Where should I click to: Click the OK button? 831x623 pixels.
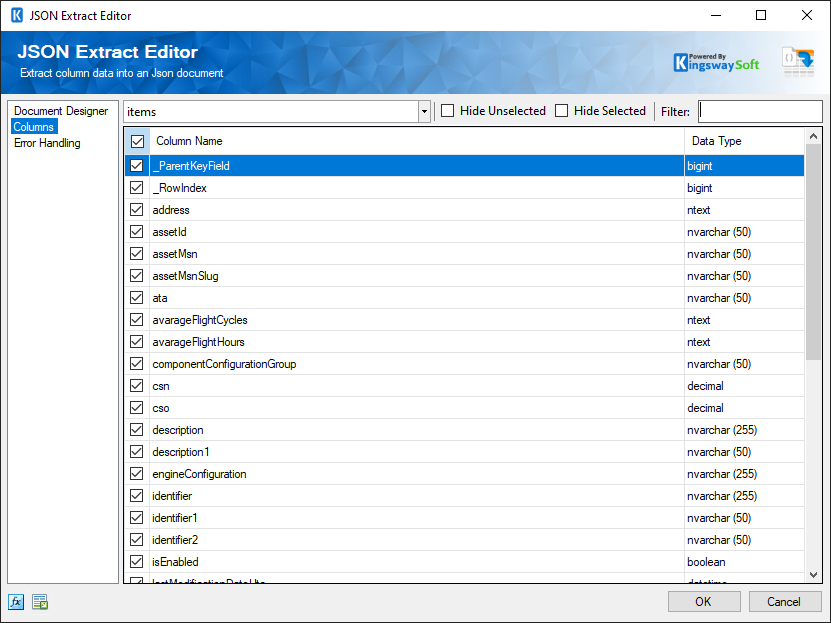704,601
